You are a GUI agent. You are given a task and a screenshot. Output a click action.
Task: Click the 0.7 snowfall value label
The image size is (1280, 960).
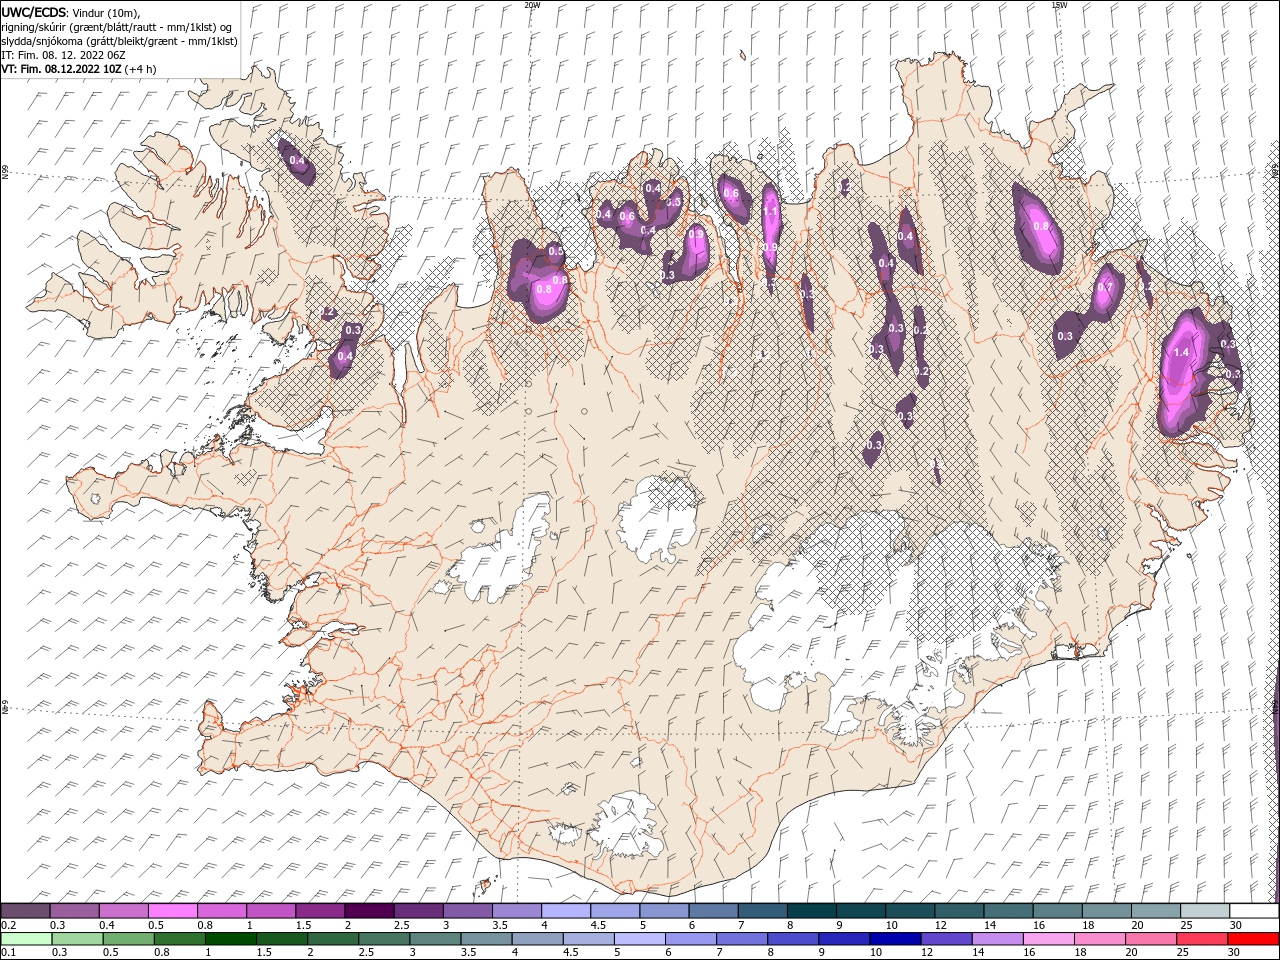click(x=1105, y=287)
